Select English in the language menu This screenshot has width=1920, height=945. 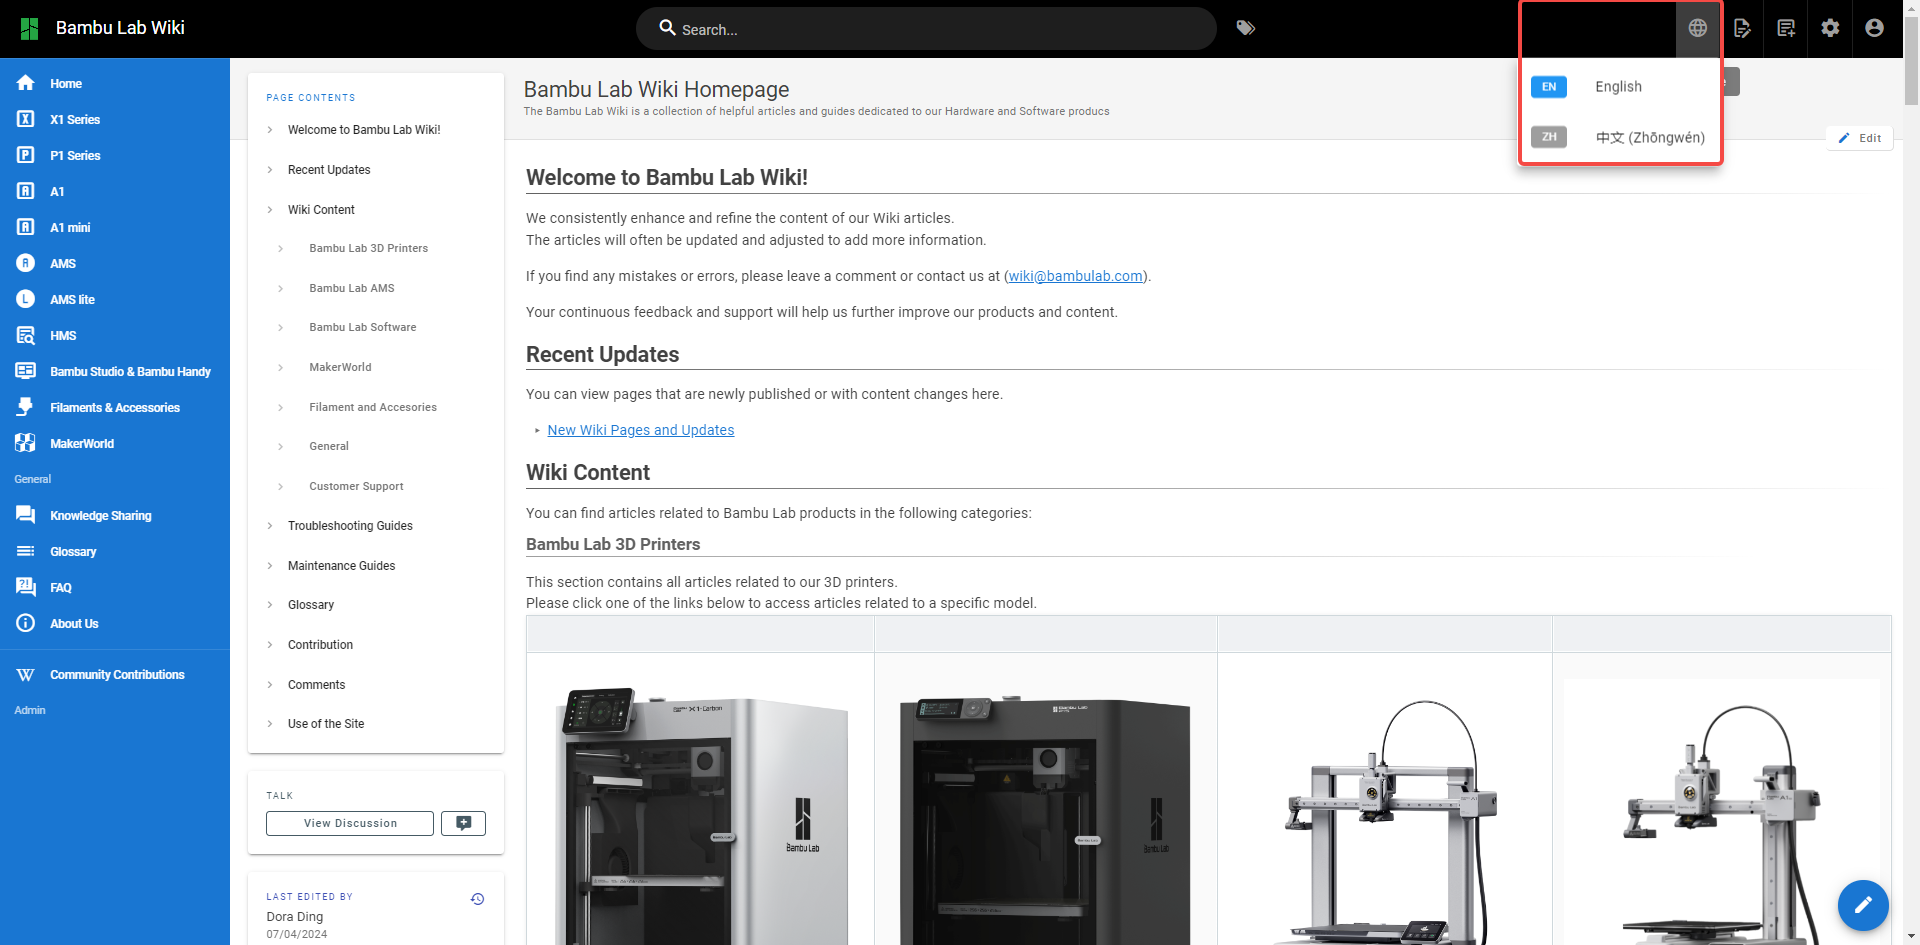point(1620,87)
